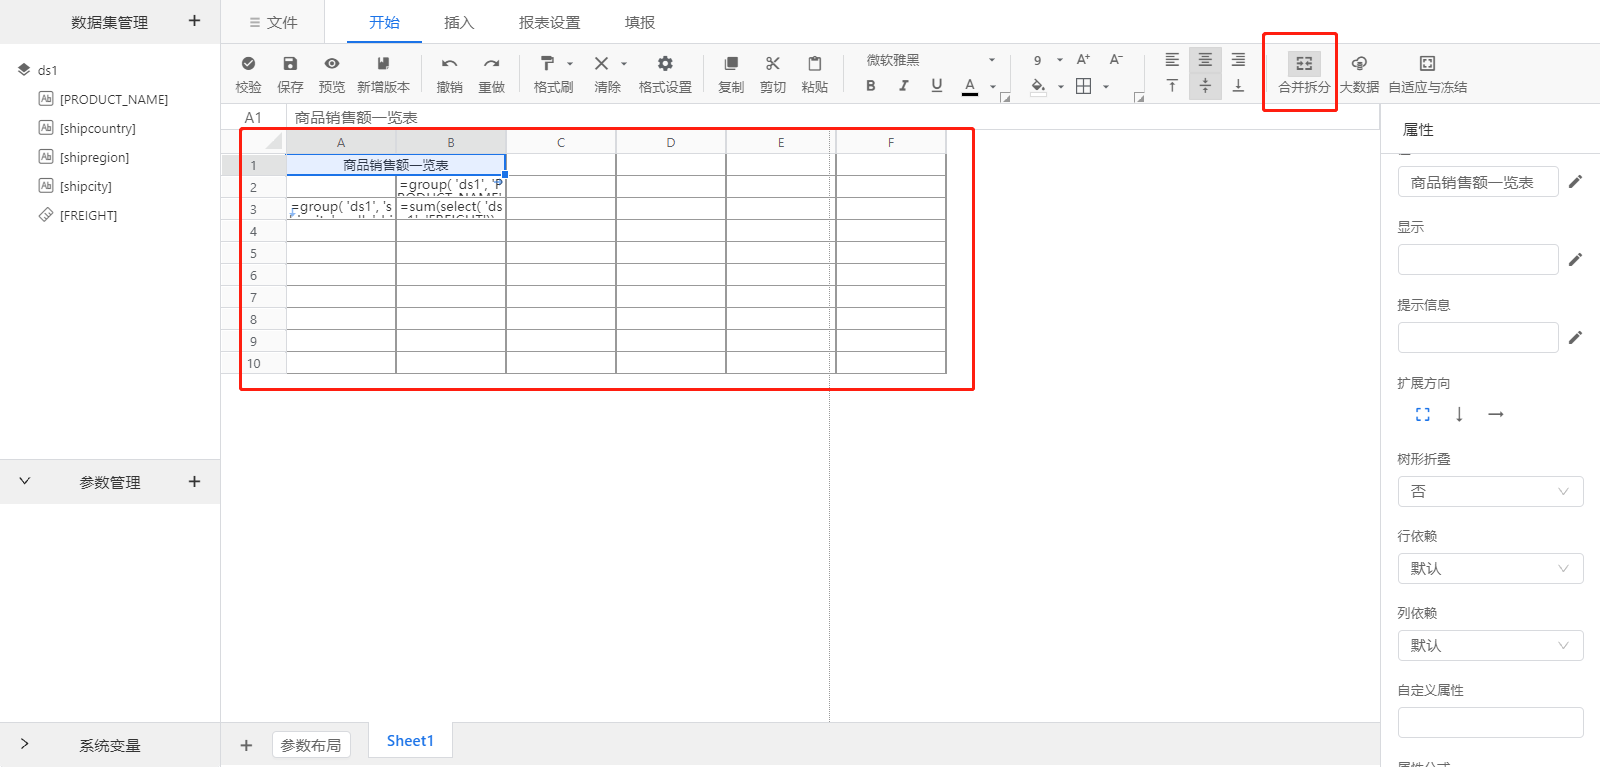The image size is (1600, 767).
Task: Click the 提示信息 input field
Action: (x=1477, y=337)
